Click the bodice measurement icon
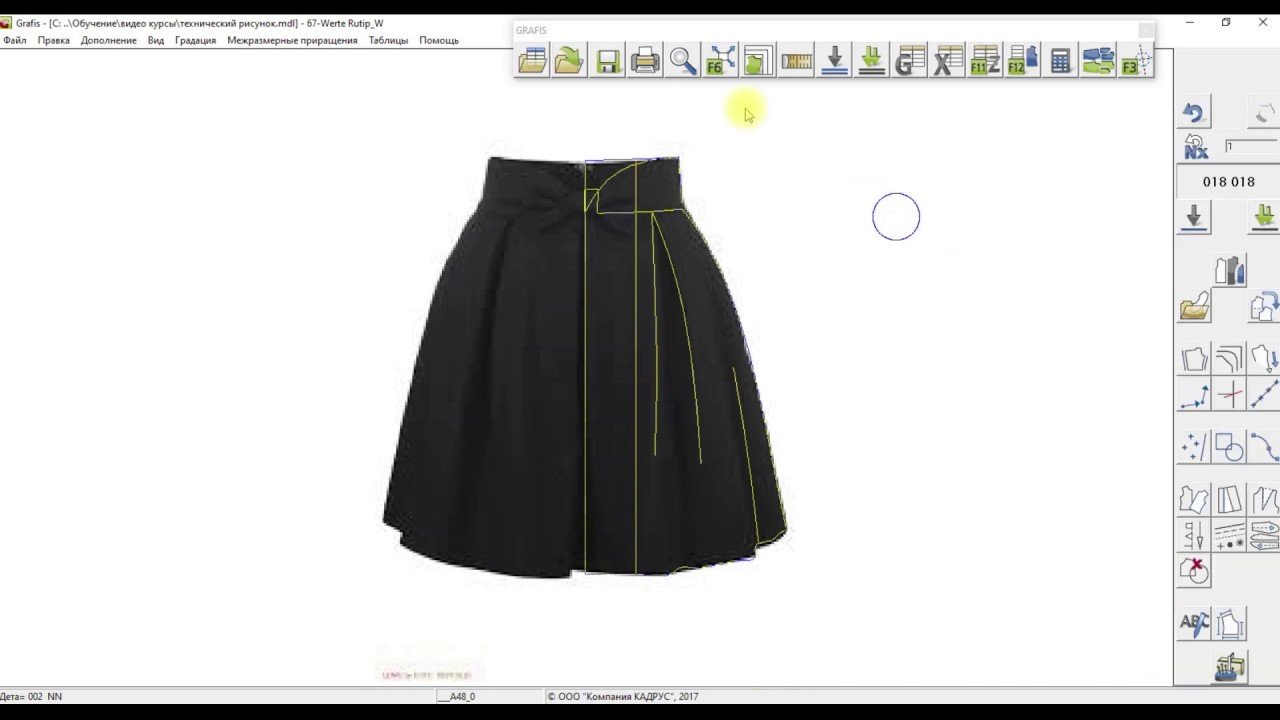Image resolution: width=1280 pixels, height=720 pixels. [1230, 624]
